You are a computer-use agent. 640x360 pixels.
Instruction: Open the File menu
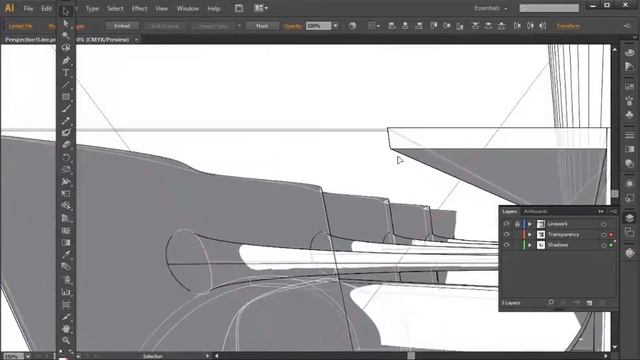click(x=28, y=8)
